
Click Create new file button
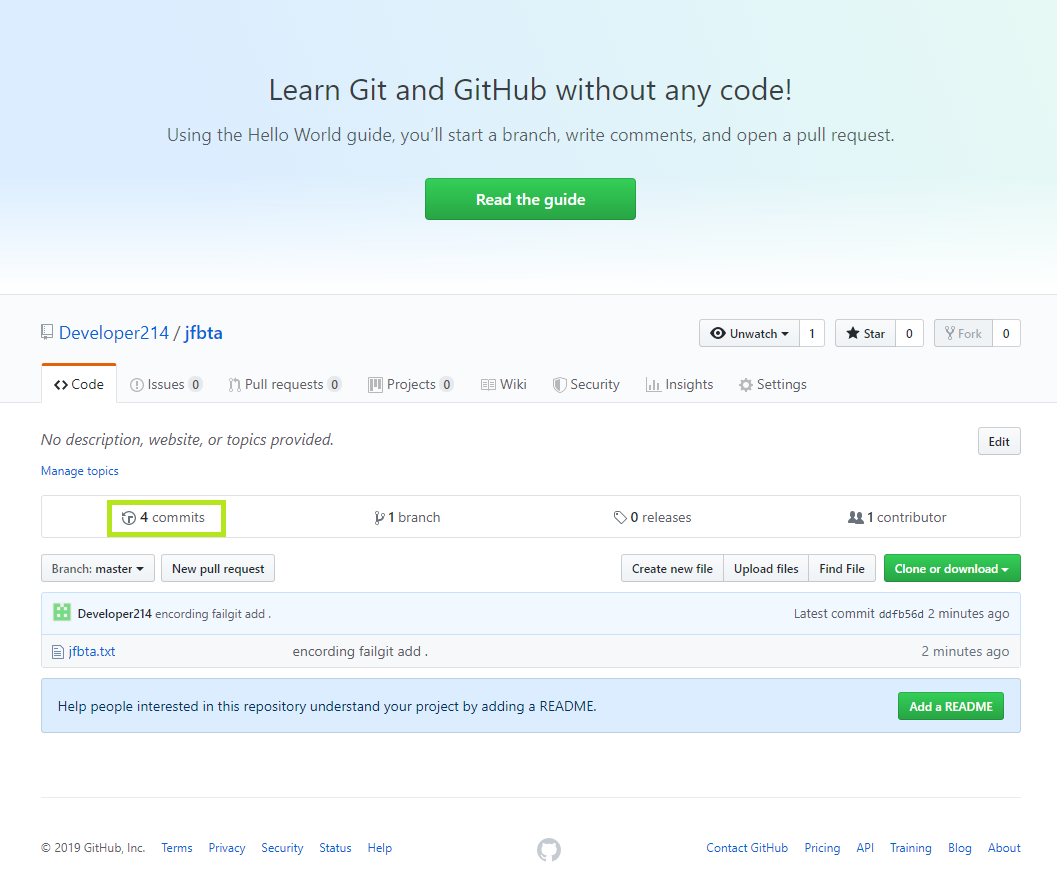tap(672, 568)
